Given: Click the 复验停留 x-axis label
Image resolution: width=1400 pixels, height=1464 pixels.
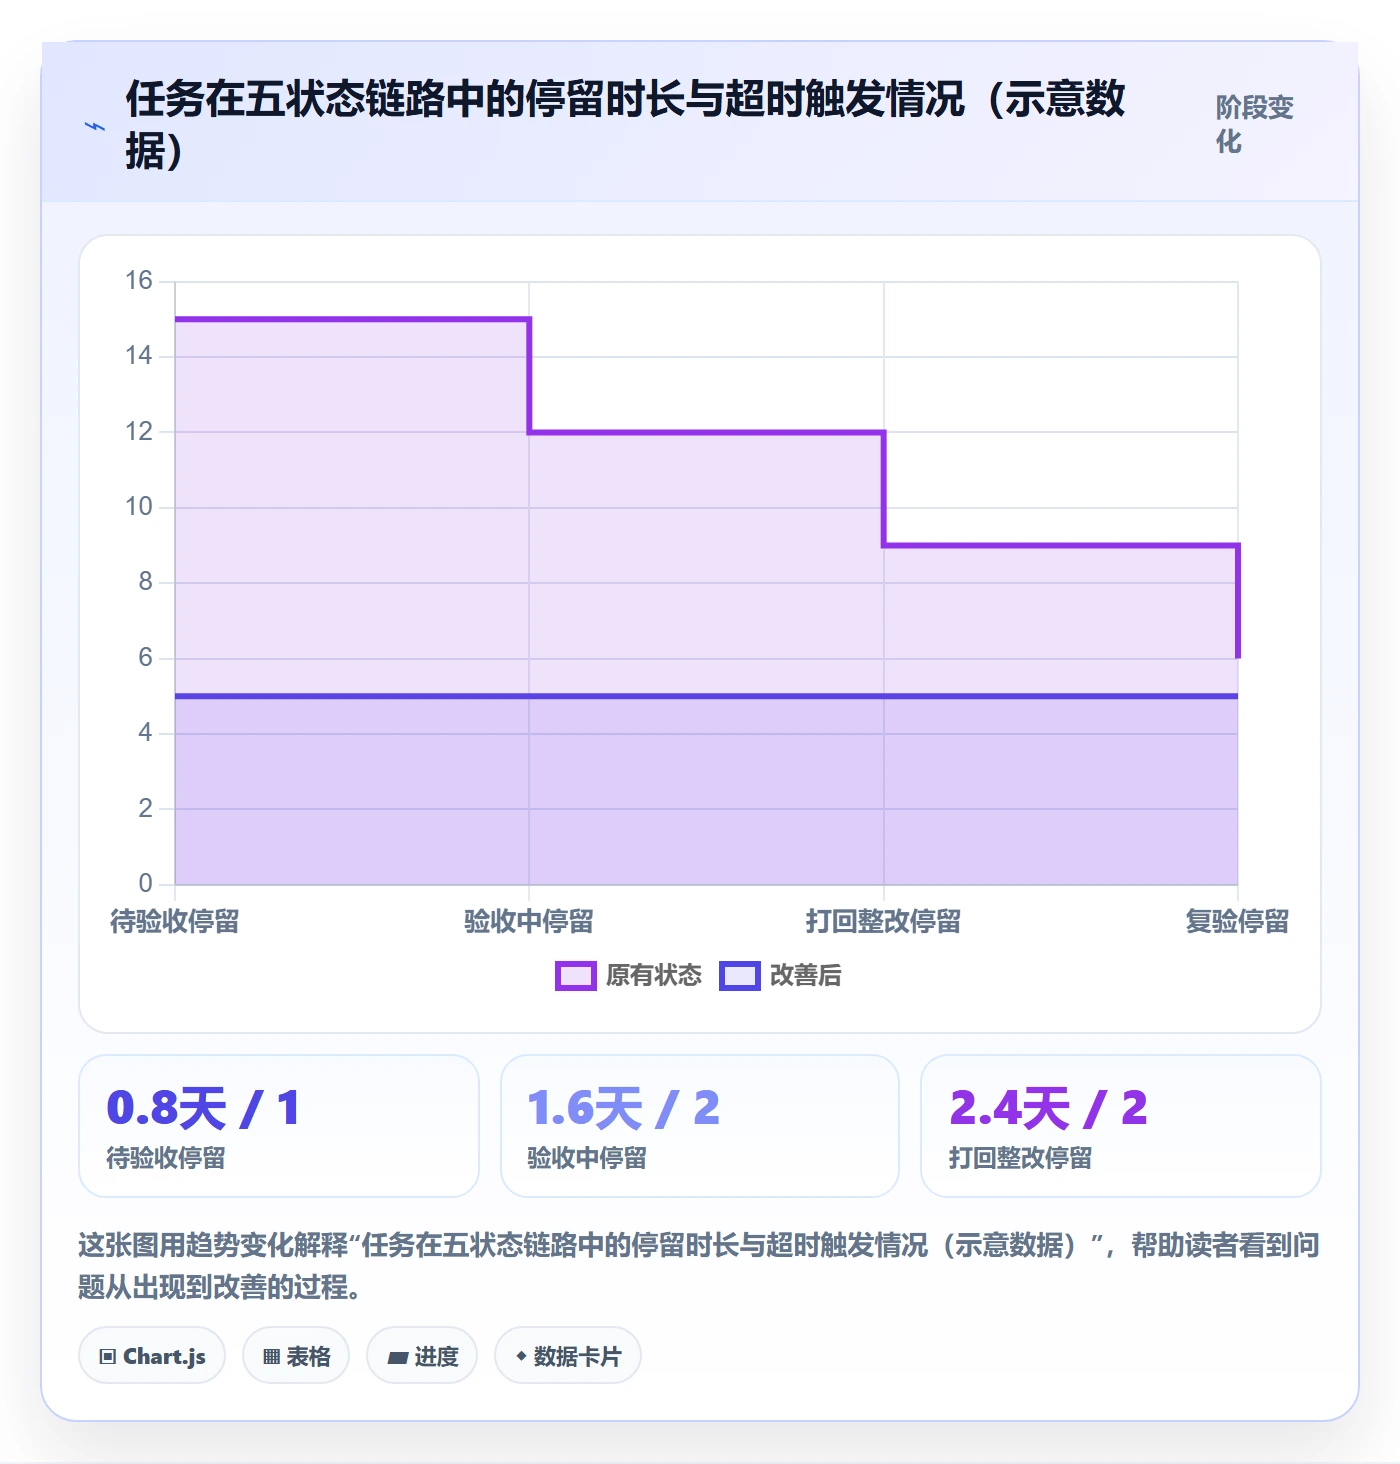Looking at the screenshot, I should 1238,921.
